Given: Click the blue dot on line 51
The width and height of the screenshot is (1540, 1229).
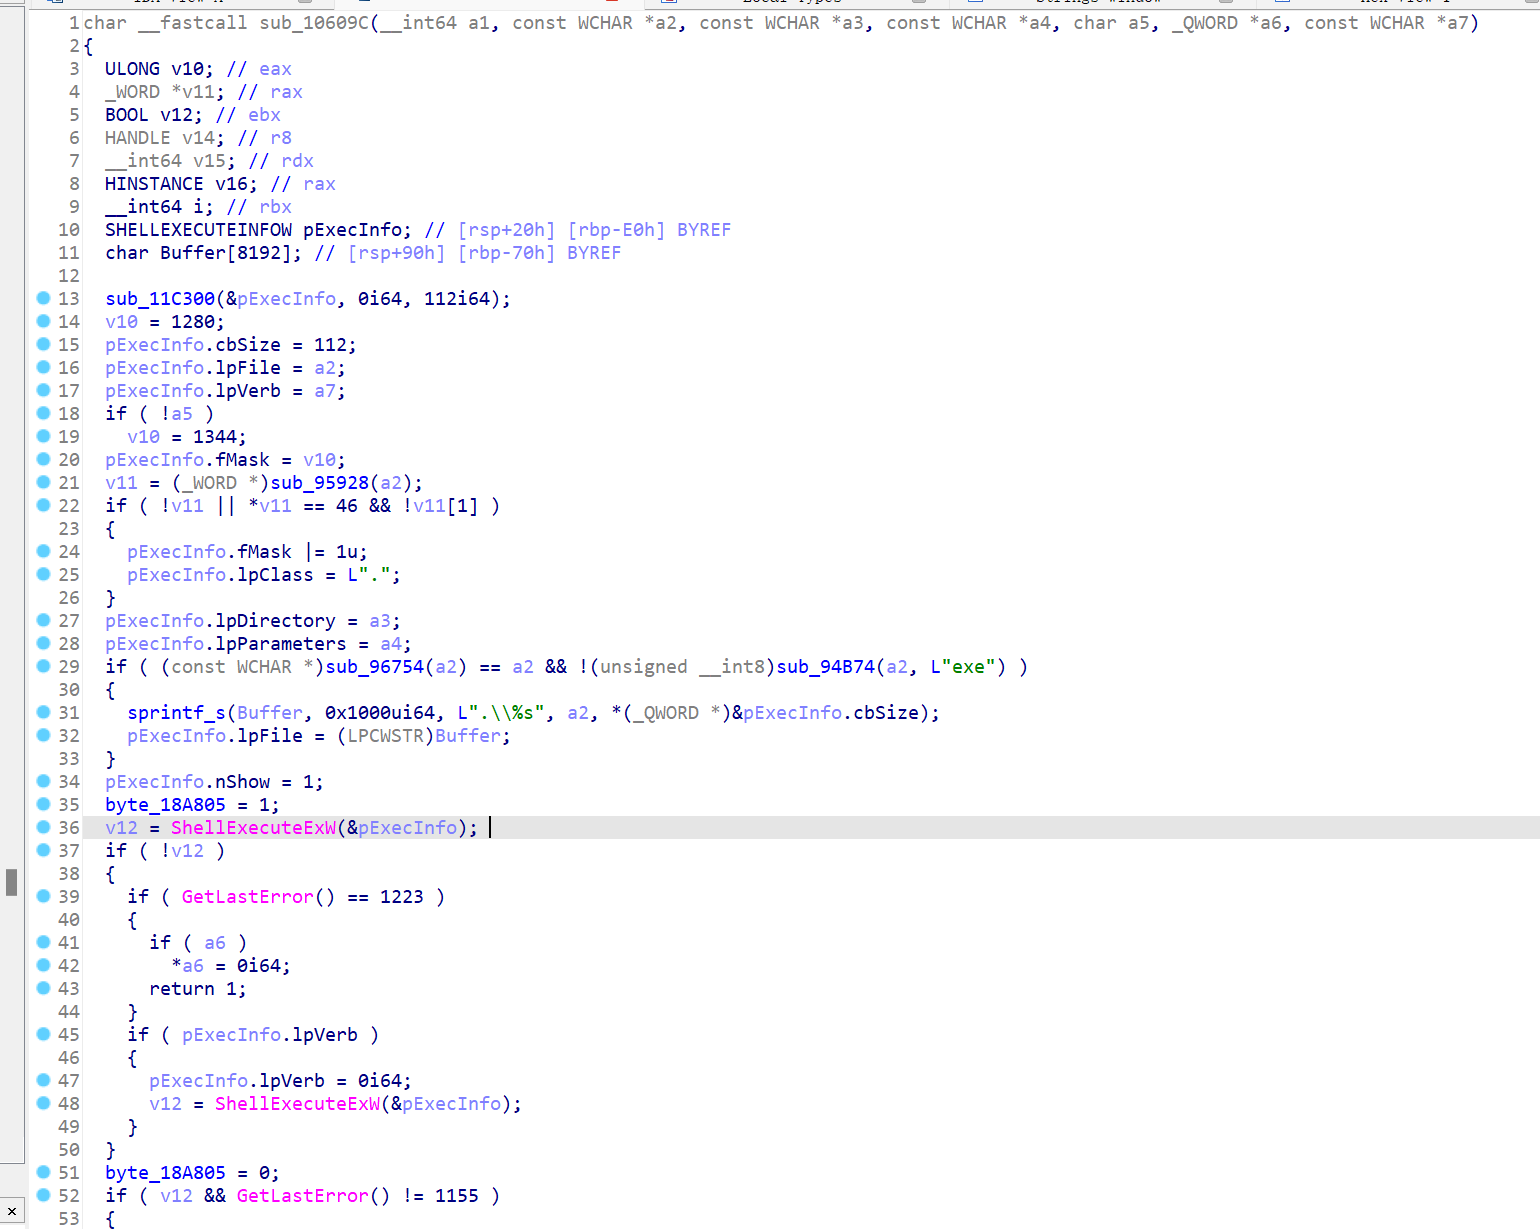Looking at the screenshot, I should click(43, 1172).
